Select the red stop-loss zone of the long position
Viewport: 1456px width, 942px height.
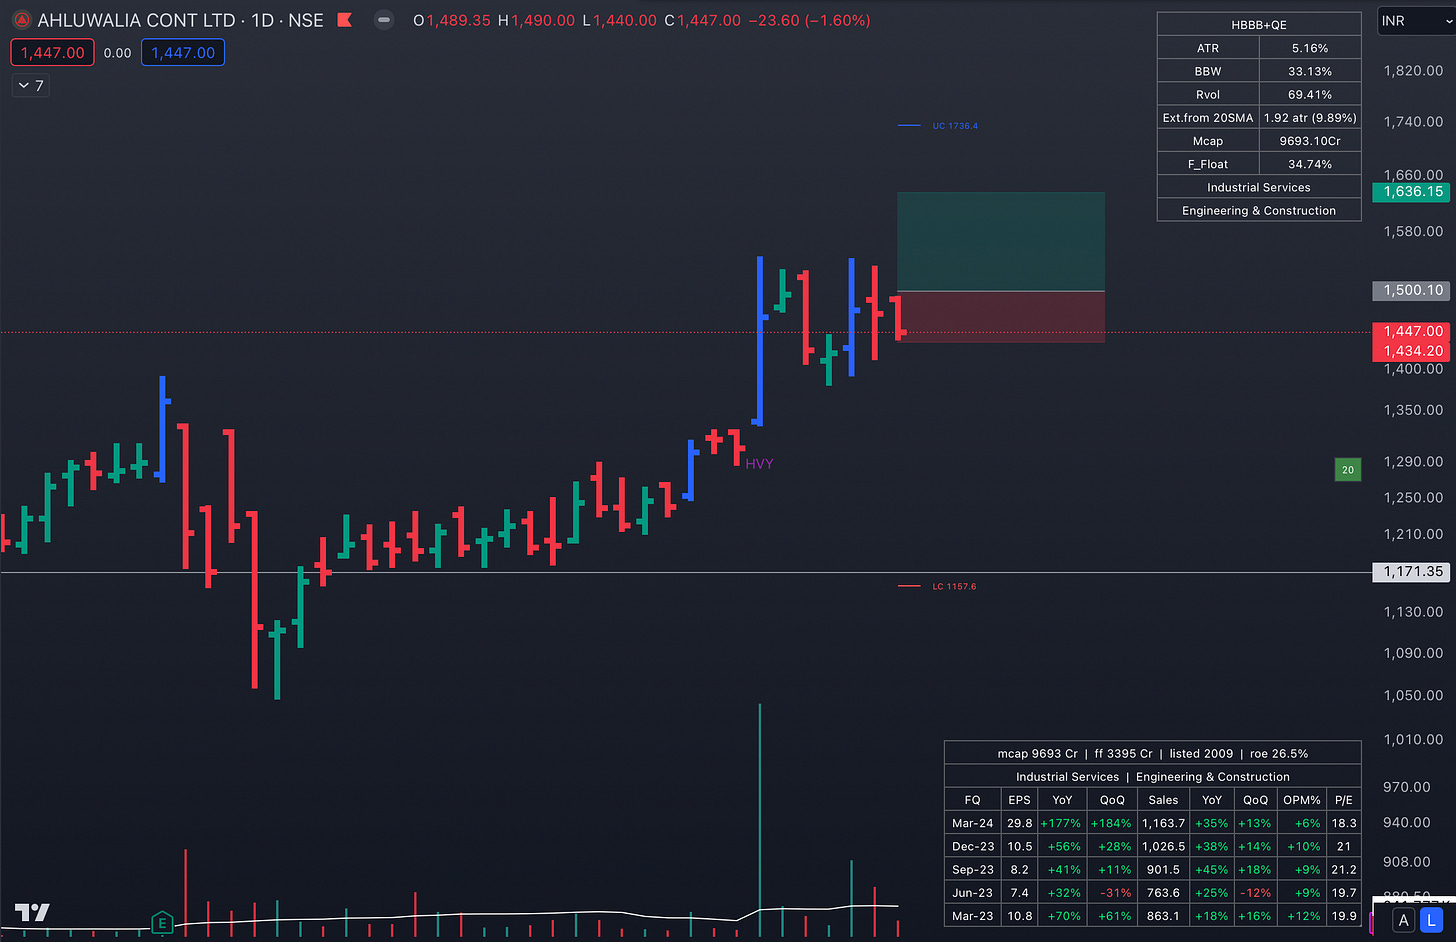pyautogui.click(x=1001, y=317)
